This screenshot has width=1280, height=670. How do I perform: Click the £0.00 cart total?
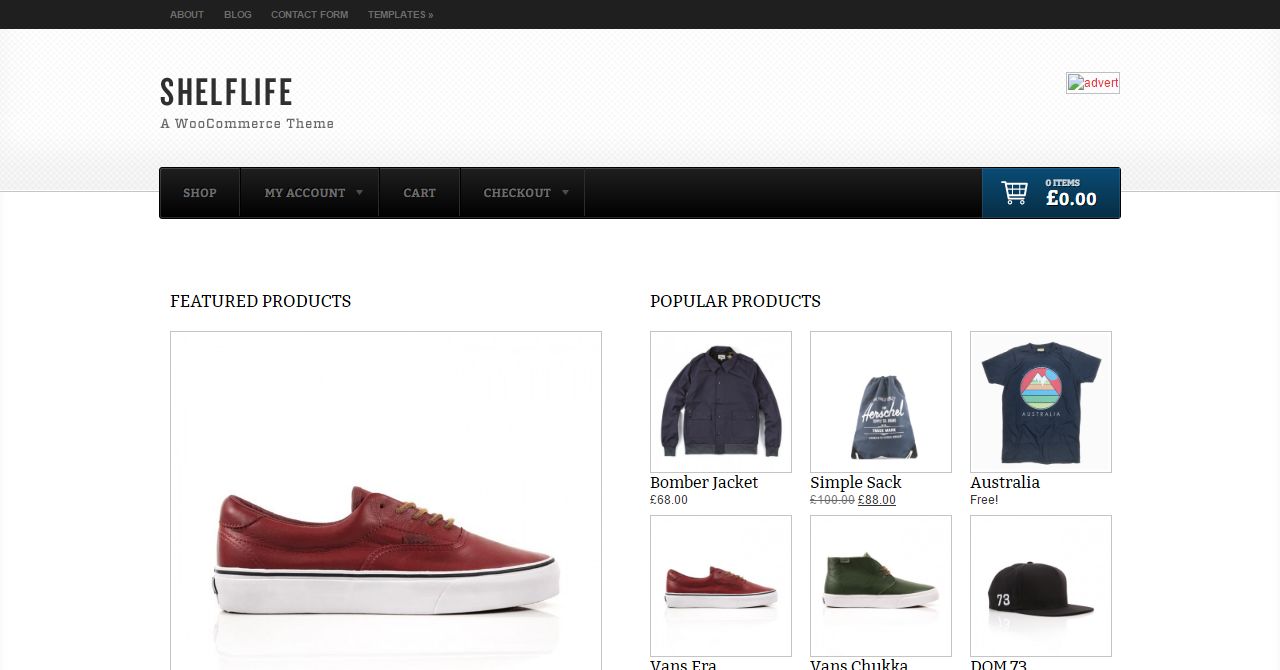pos(1071,199)
